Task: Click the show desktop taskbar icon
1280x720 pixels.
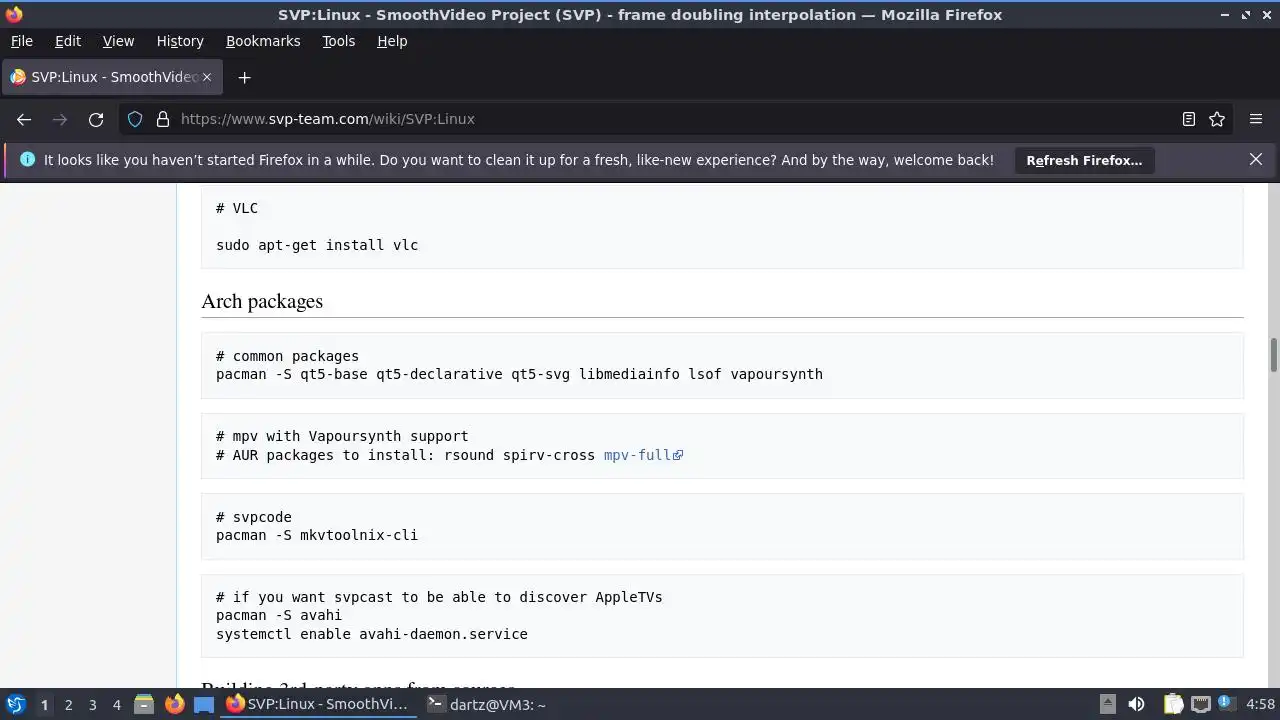Action: (204, 704)
